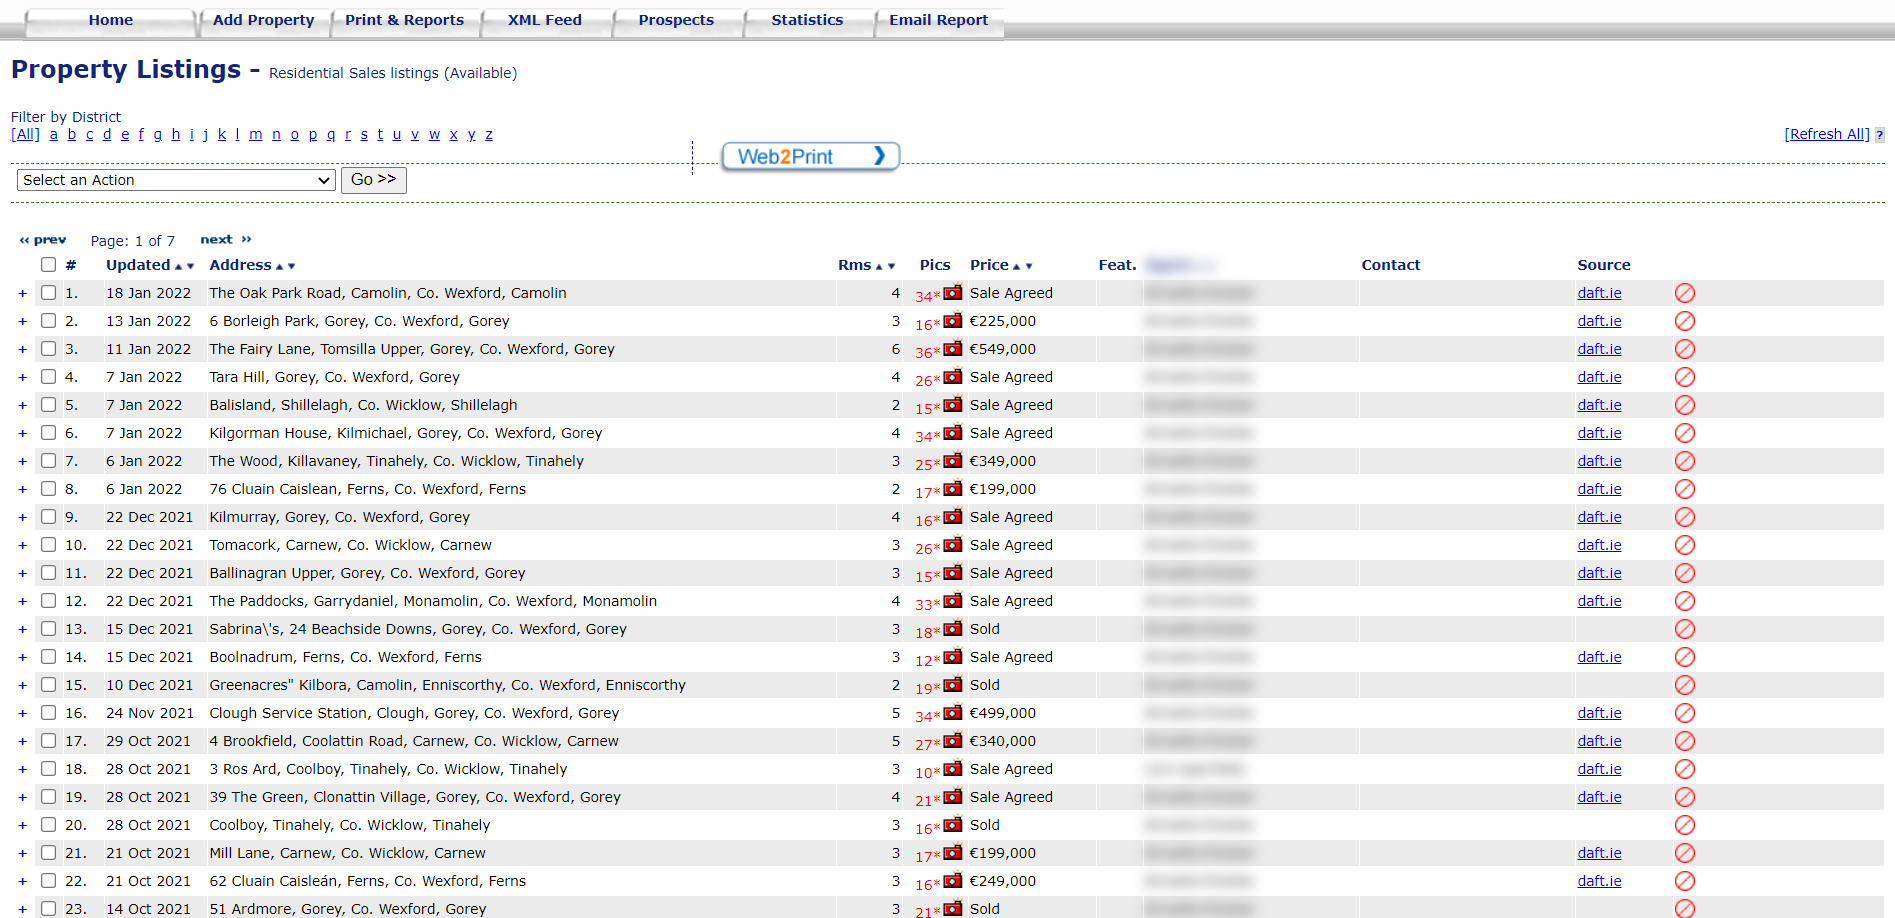Viewport: 1895px width, 918px height.
Task: Expand Tomacork, Carnew row using plus sign
Action: (x=22, y=545)
